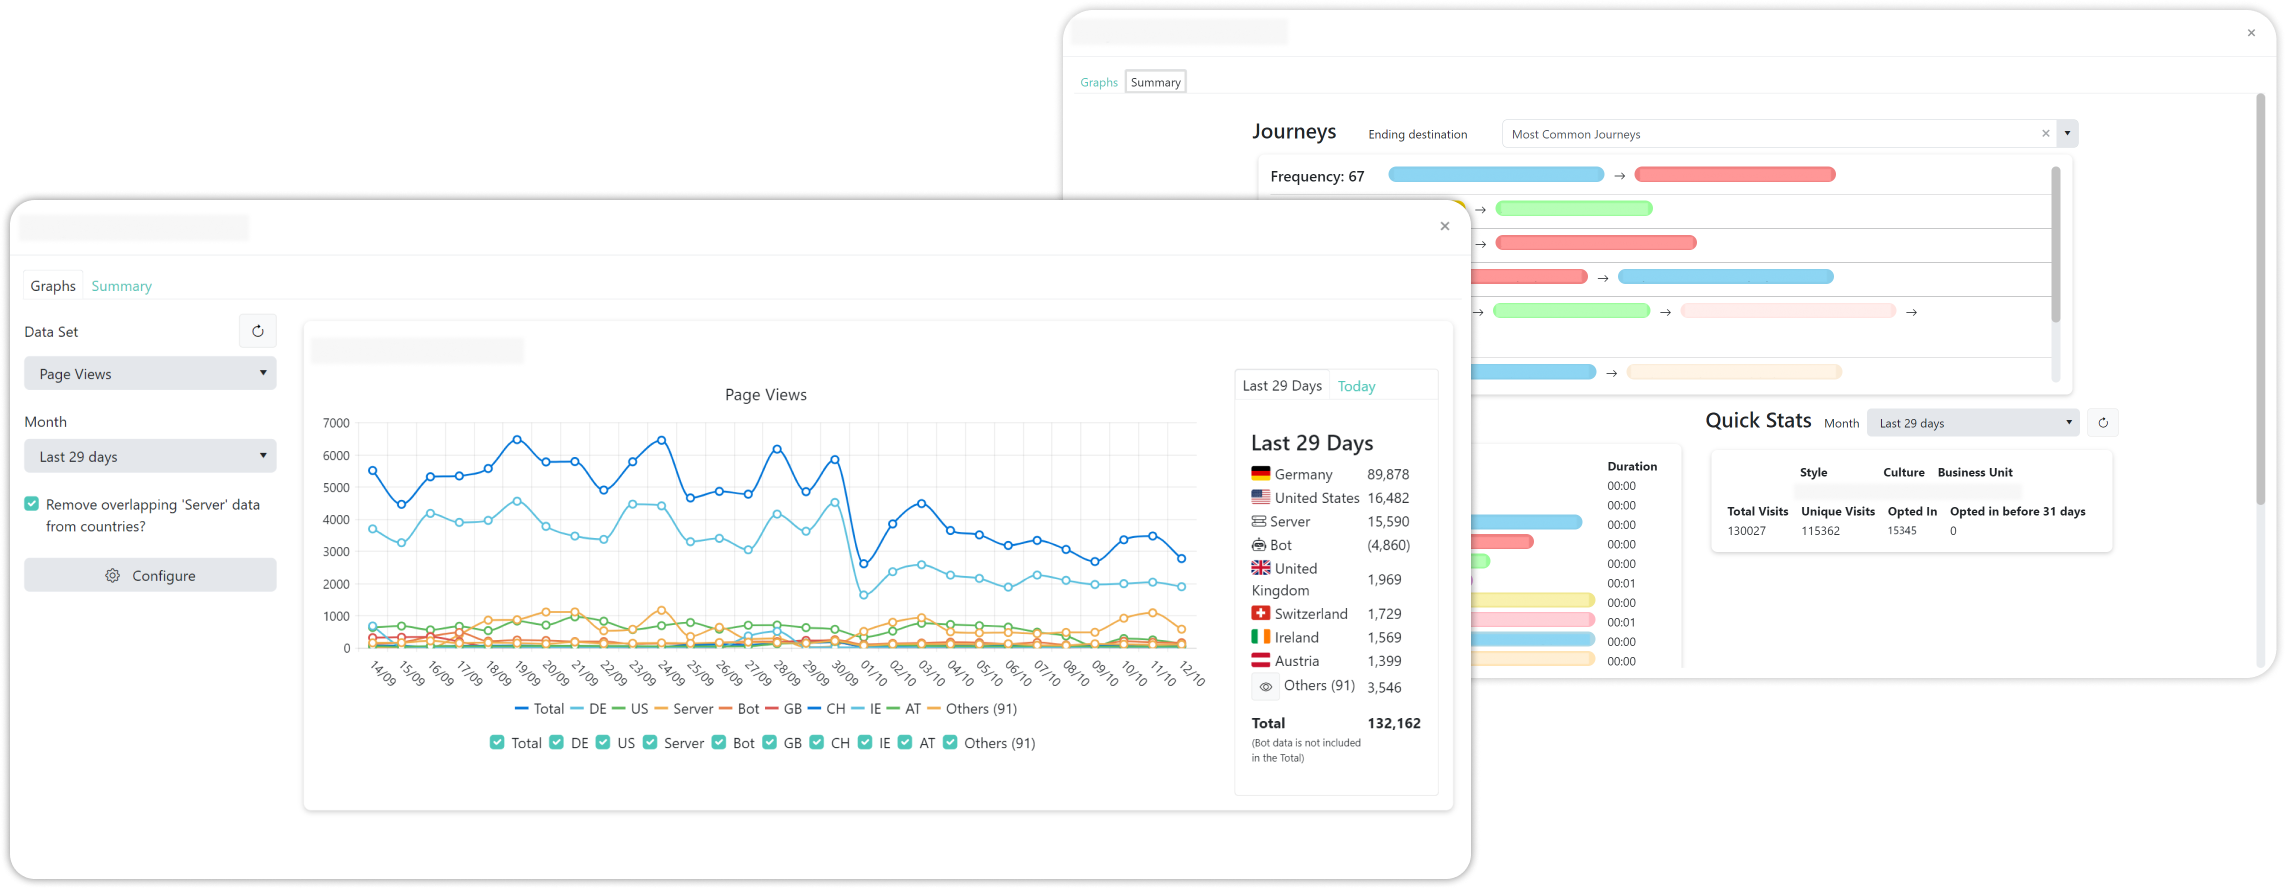Toggle the Total series checkbox
The width and height of the screenshot is (2287, 889).
pyautogui.click(x=497, y=742)
